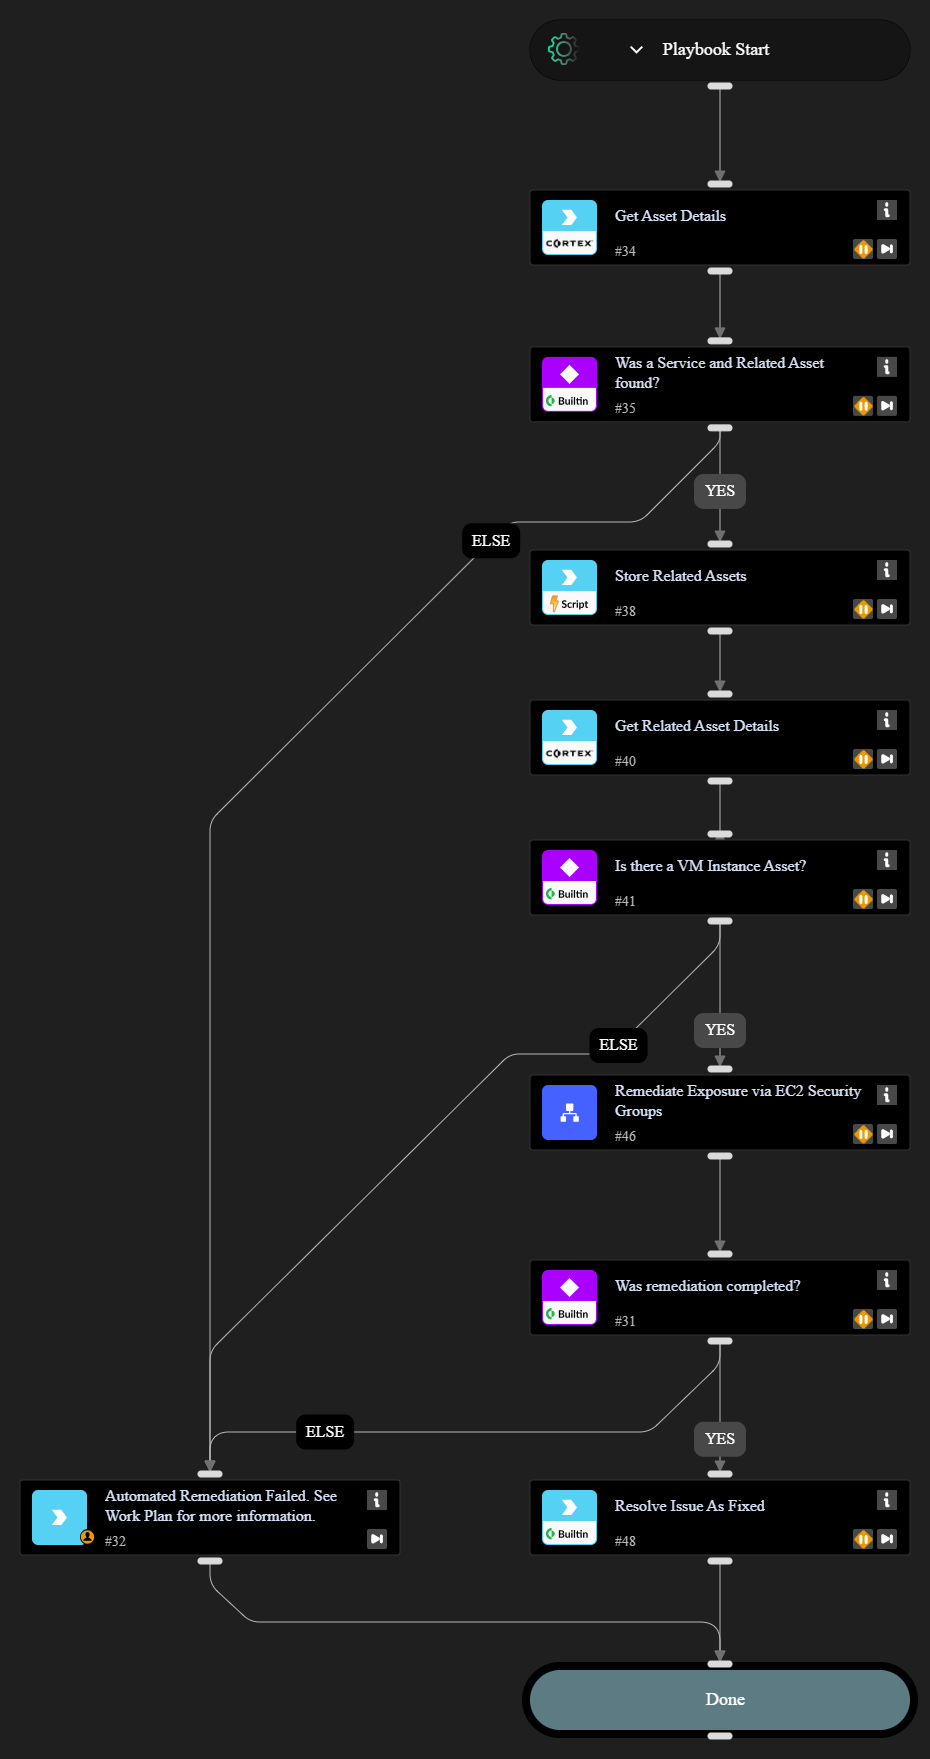The width and height of the screenshot is (930, 1759).
Task: Click the manual task icon on Automated Remediation Failed
Action: (59, 1518)
